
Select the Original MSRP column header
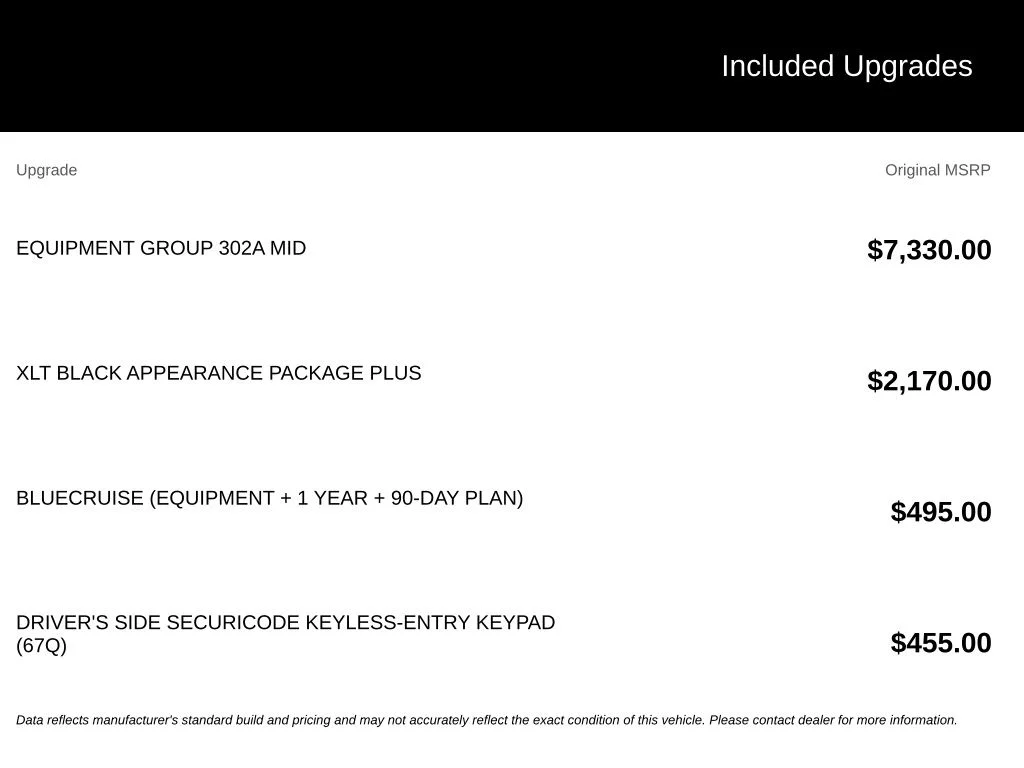[937, 170]
